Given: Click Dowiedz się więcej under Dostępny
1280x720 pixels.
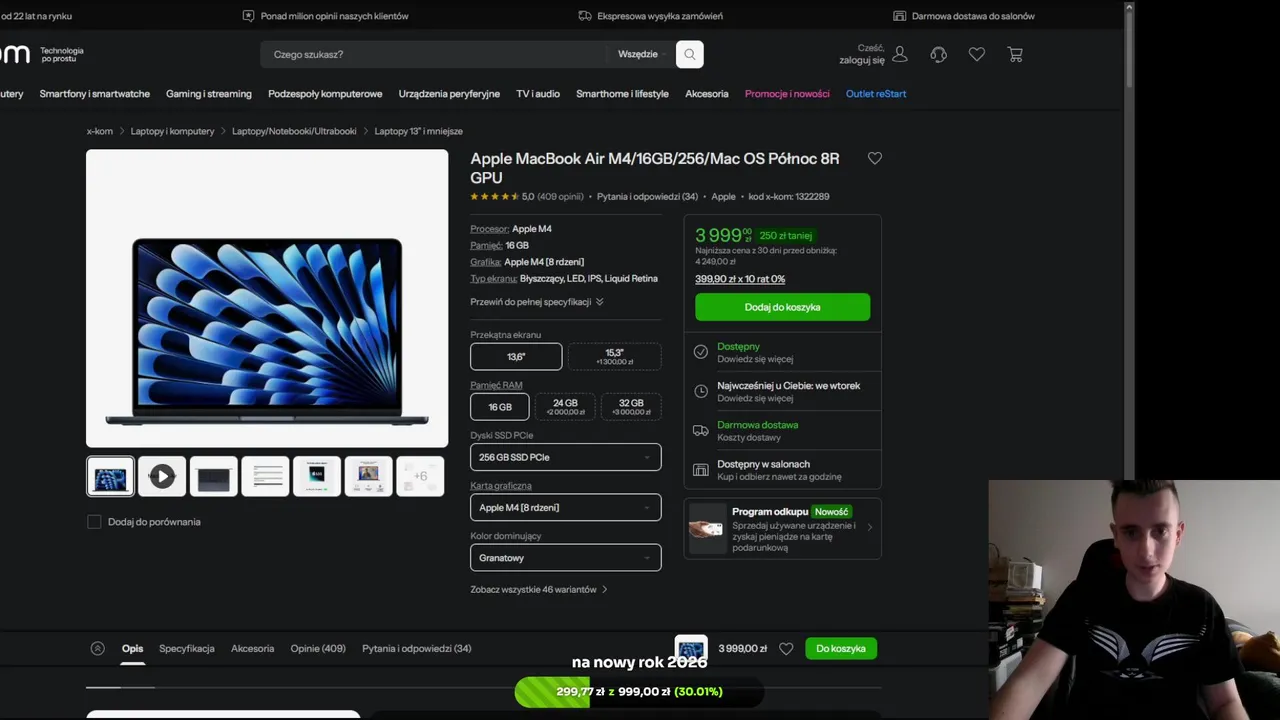Looking at the screenshot, I should coord(755,359).
